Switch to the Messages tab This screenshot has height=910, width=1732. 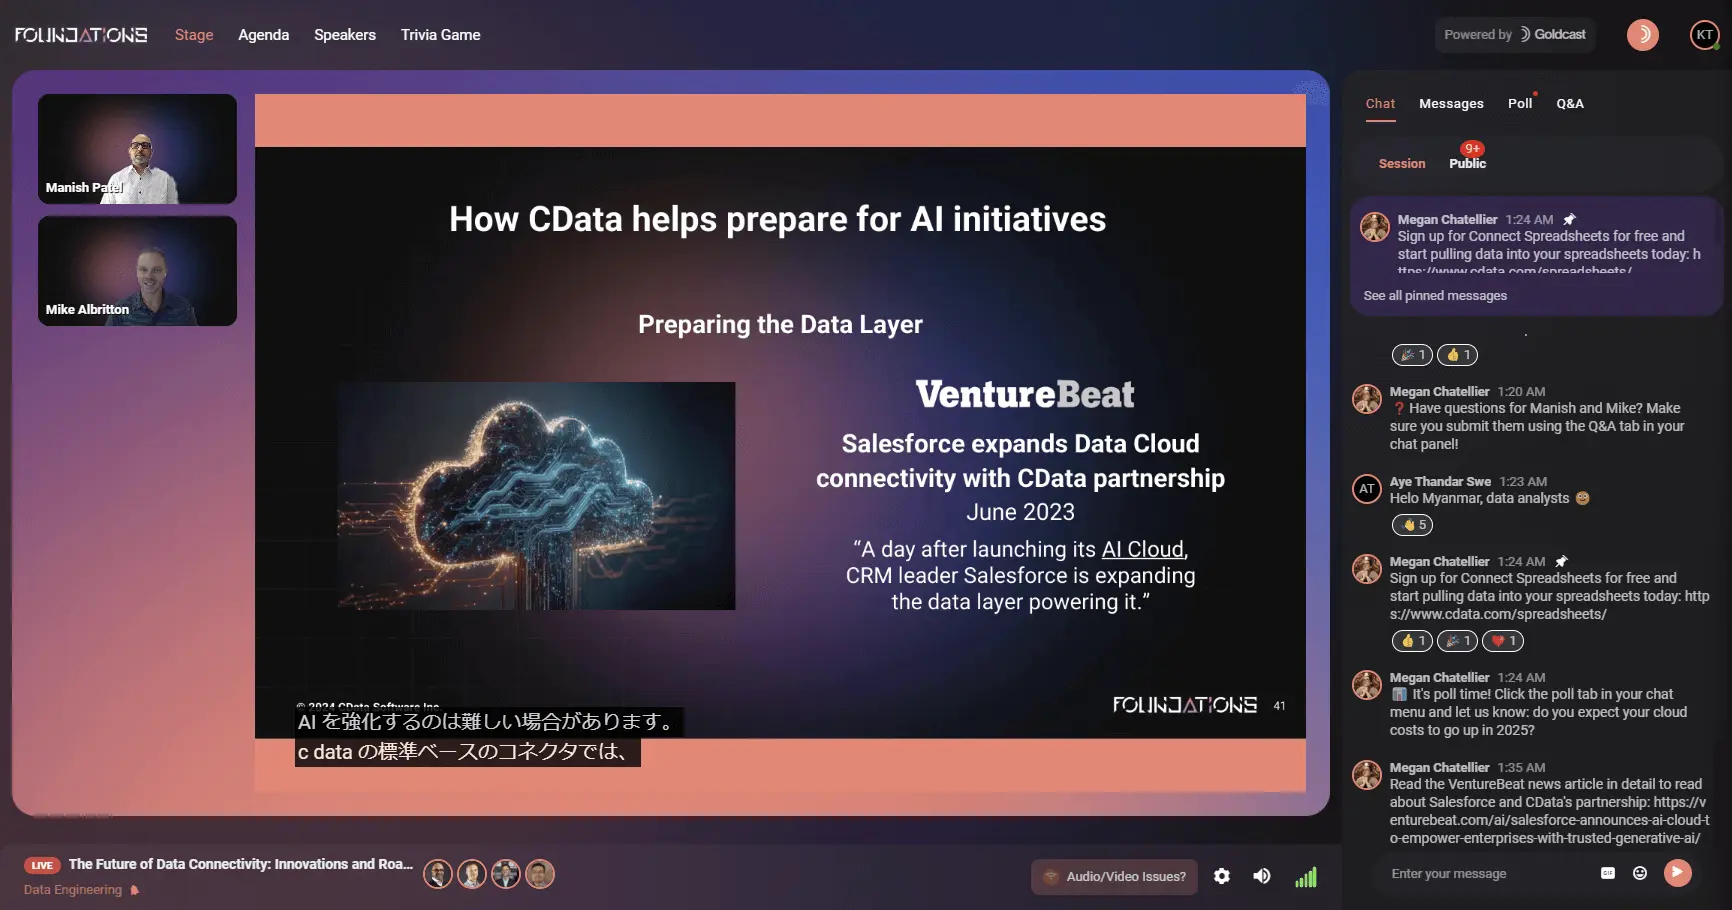[1451, 104]
